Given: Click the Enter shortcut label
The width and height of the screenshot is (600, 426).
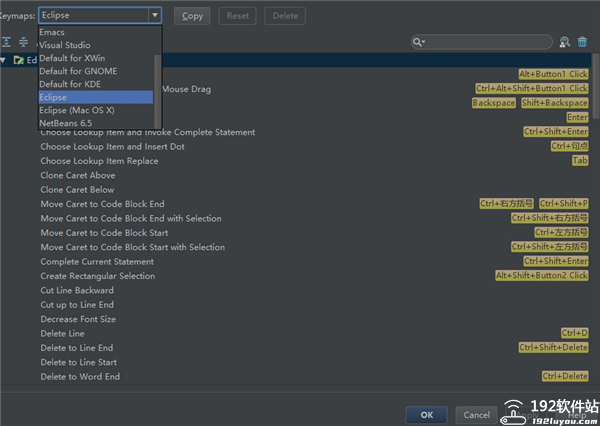Looking at the screenshot, I should click(577, 117).
